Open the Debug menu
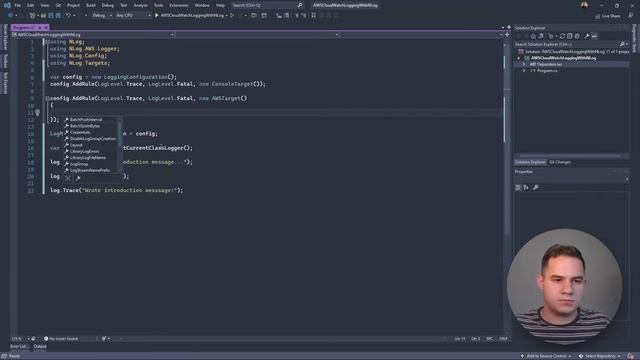The height and width of the screenshot is (360, 640). [108, 5]
